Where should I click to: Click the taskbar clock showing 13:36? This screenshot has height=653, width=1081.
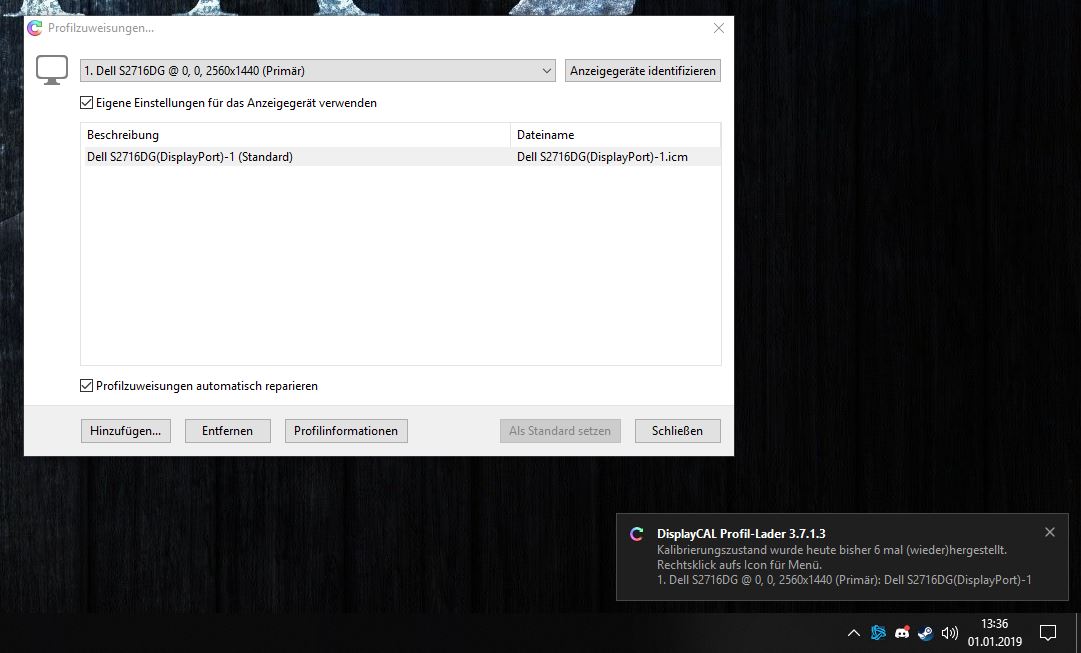click(x=994, y=633)
